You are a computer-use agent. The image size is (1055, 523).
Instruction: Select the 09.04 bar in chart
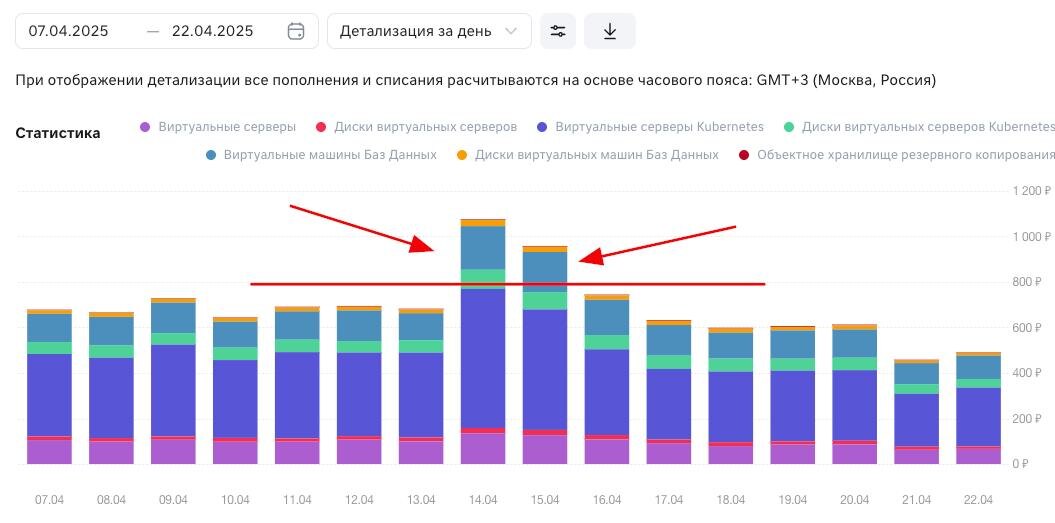tap(173, 381)
